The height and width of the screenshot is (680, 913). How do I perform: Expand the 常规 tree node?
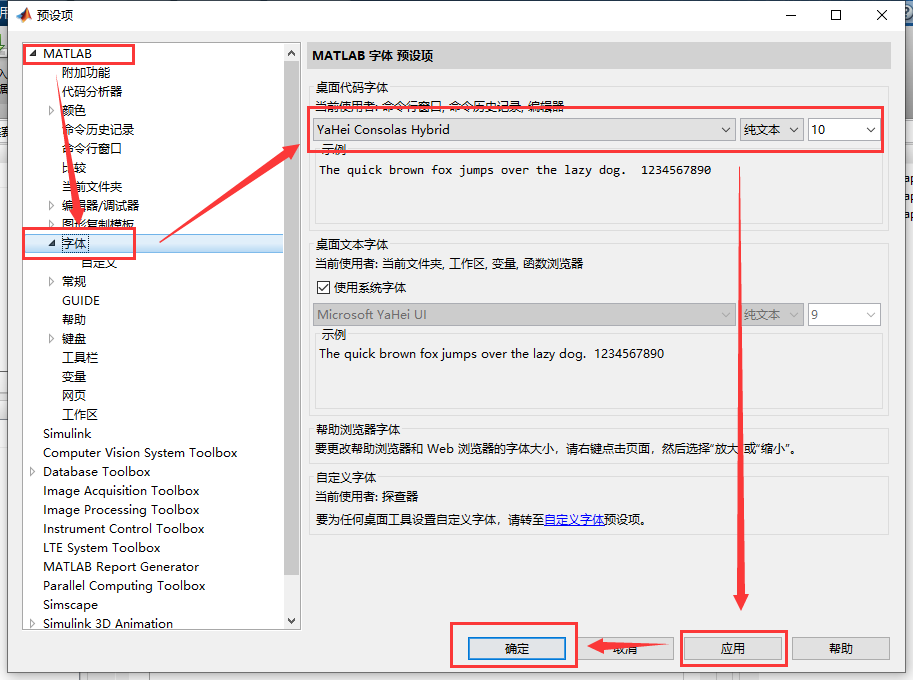click(51, 281)
